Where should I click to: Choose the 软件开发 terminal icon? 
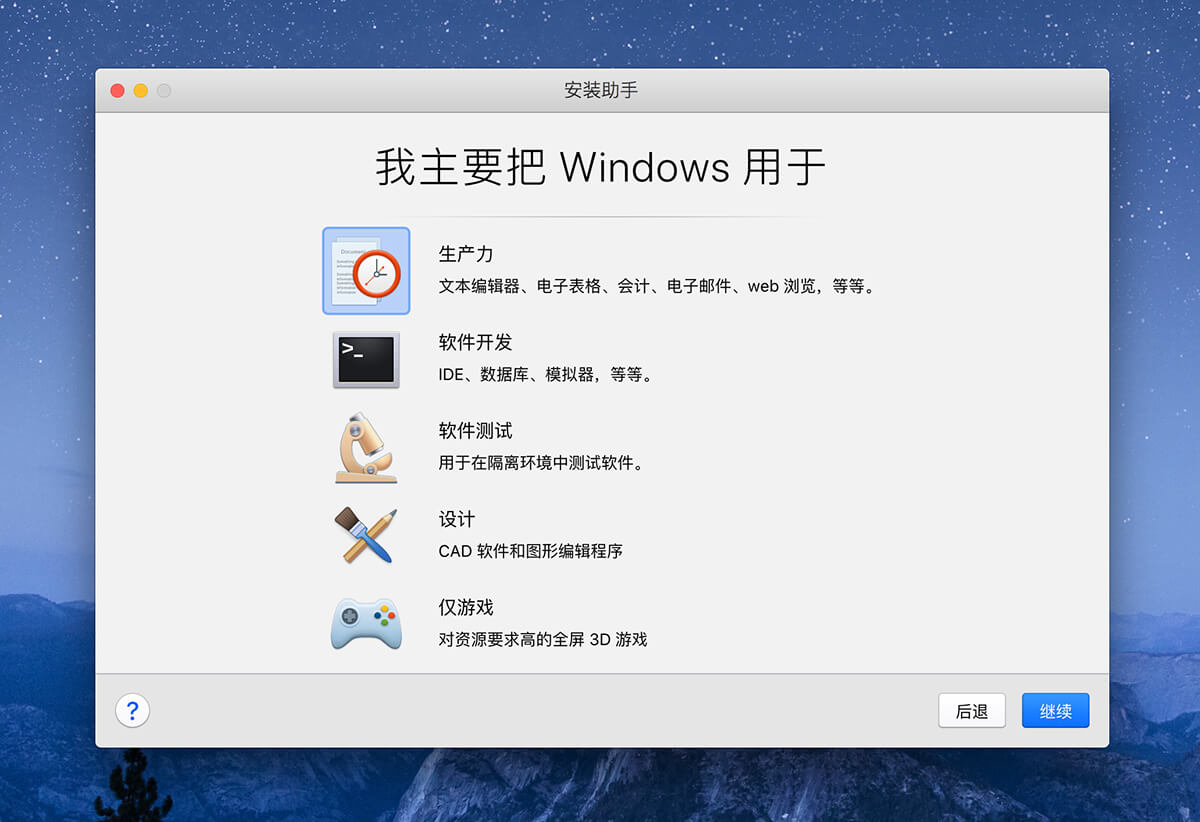(x=366, y=360)
